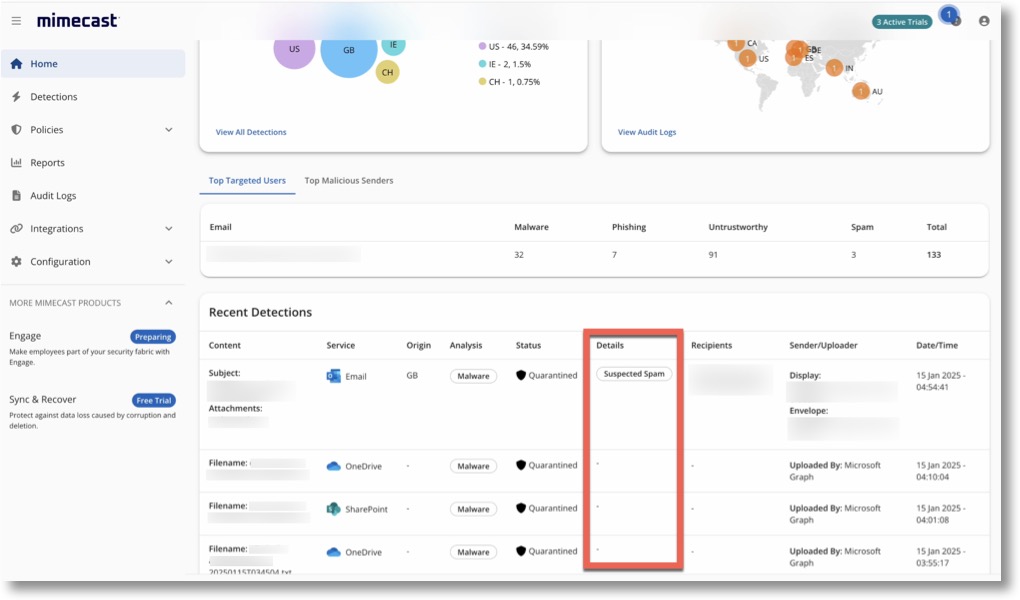Click the Email service Outlook icon
This screenshot has height=600, width=1020.
coord(334,376)
